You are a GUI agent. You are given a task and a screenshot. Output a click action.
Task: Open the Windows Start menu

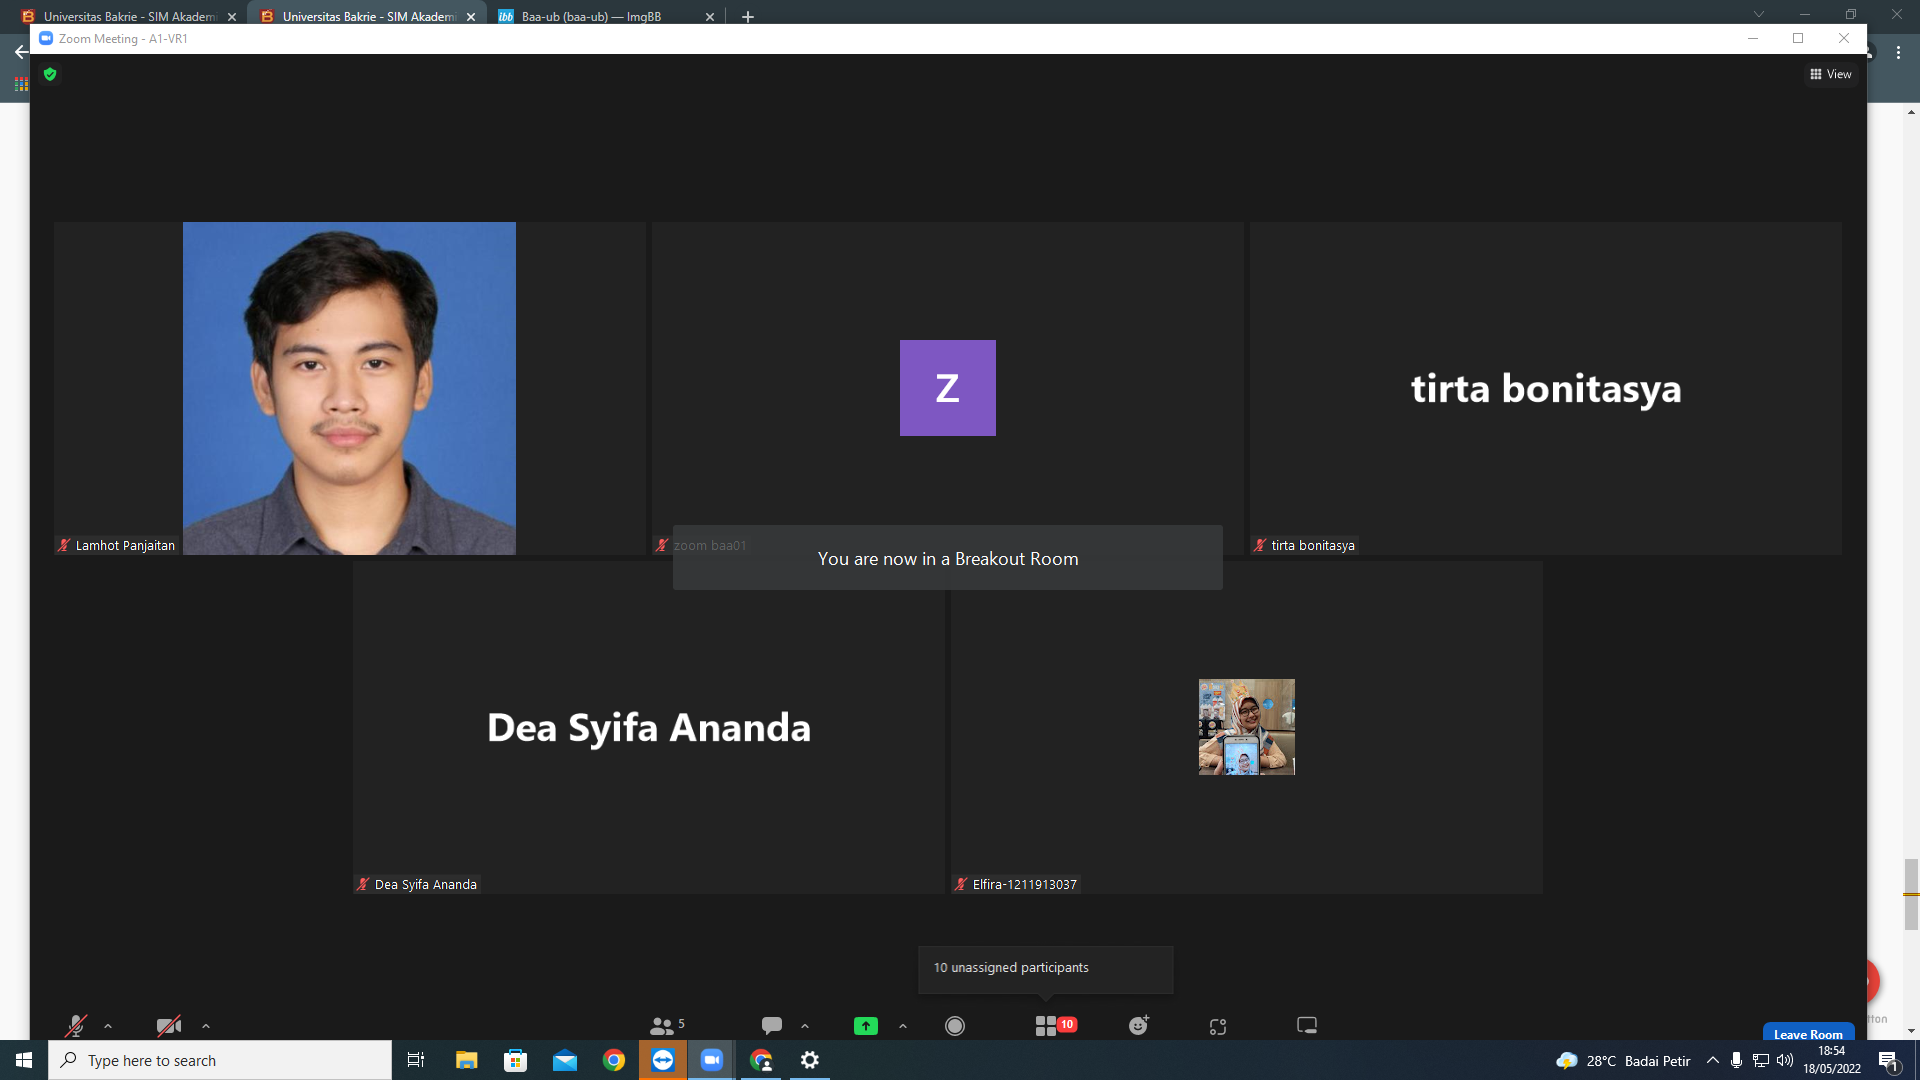pos(24,1060)
